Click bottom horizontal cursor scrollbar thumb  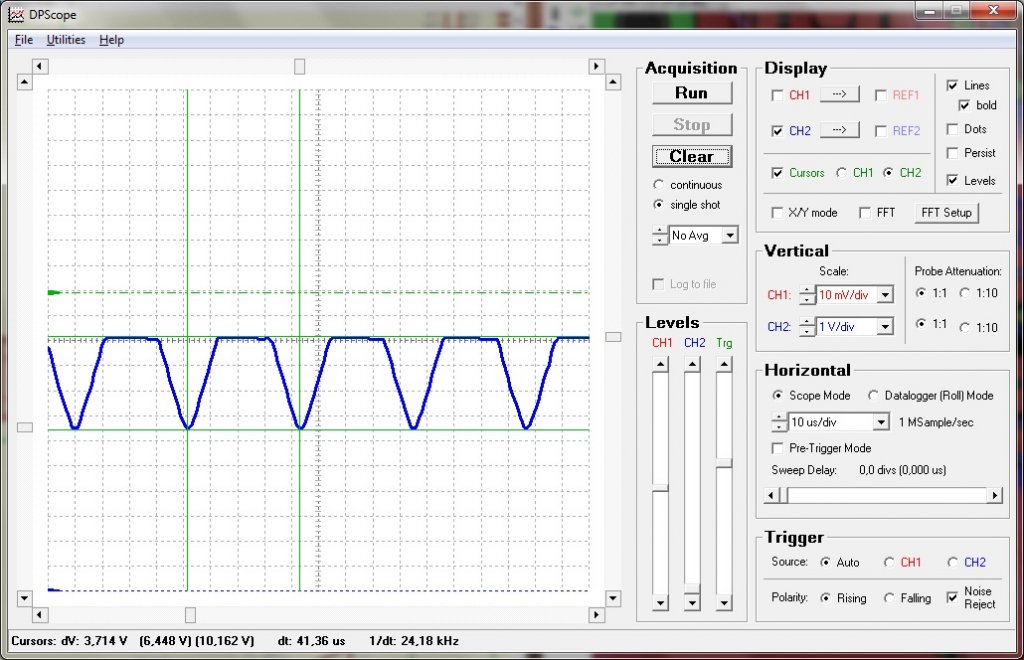click(190, 614)
